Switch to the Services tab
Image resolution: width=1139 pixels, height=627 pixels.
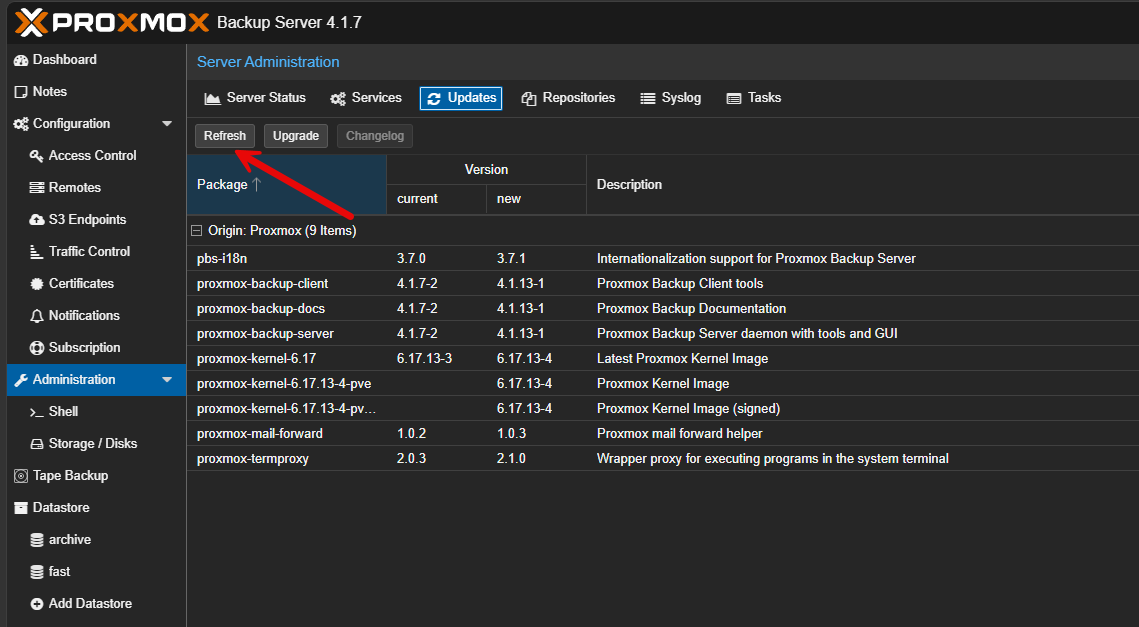coord(366,98)
